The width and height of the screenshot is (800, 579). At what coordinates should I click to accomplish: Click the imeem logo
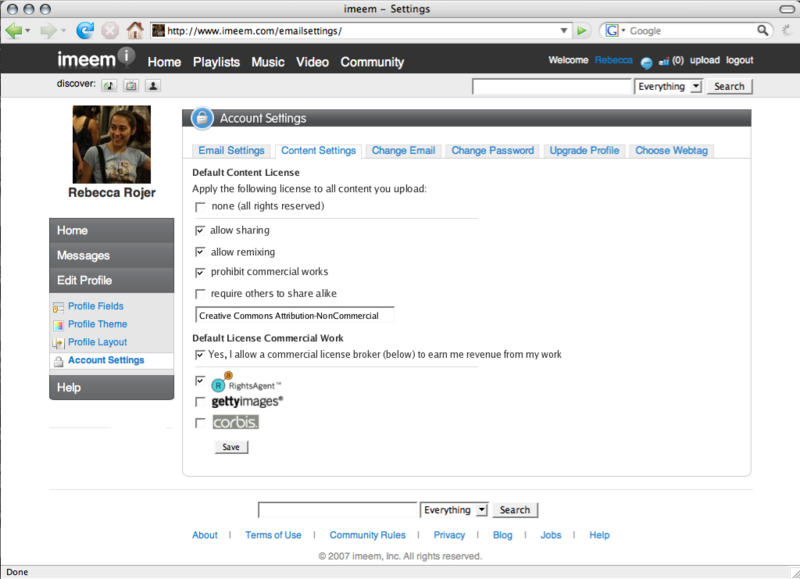tap(95, 59)
